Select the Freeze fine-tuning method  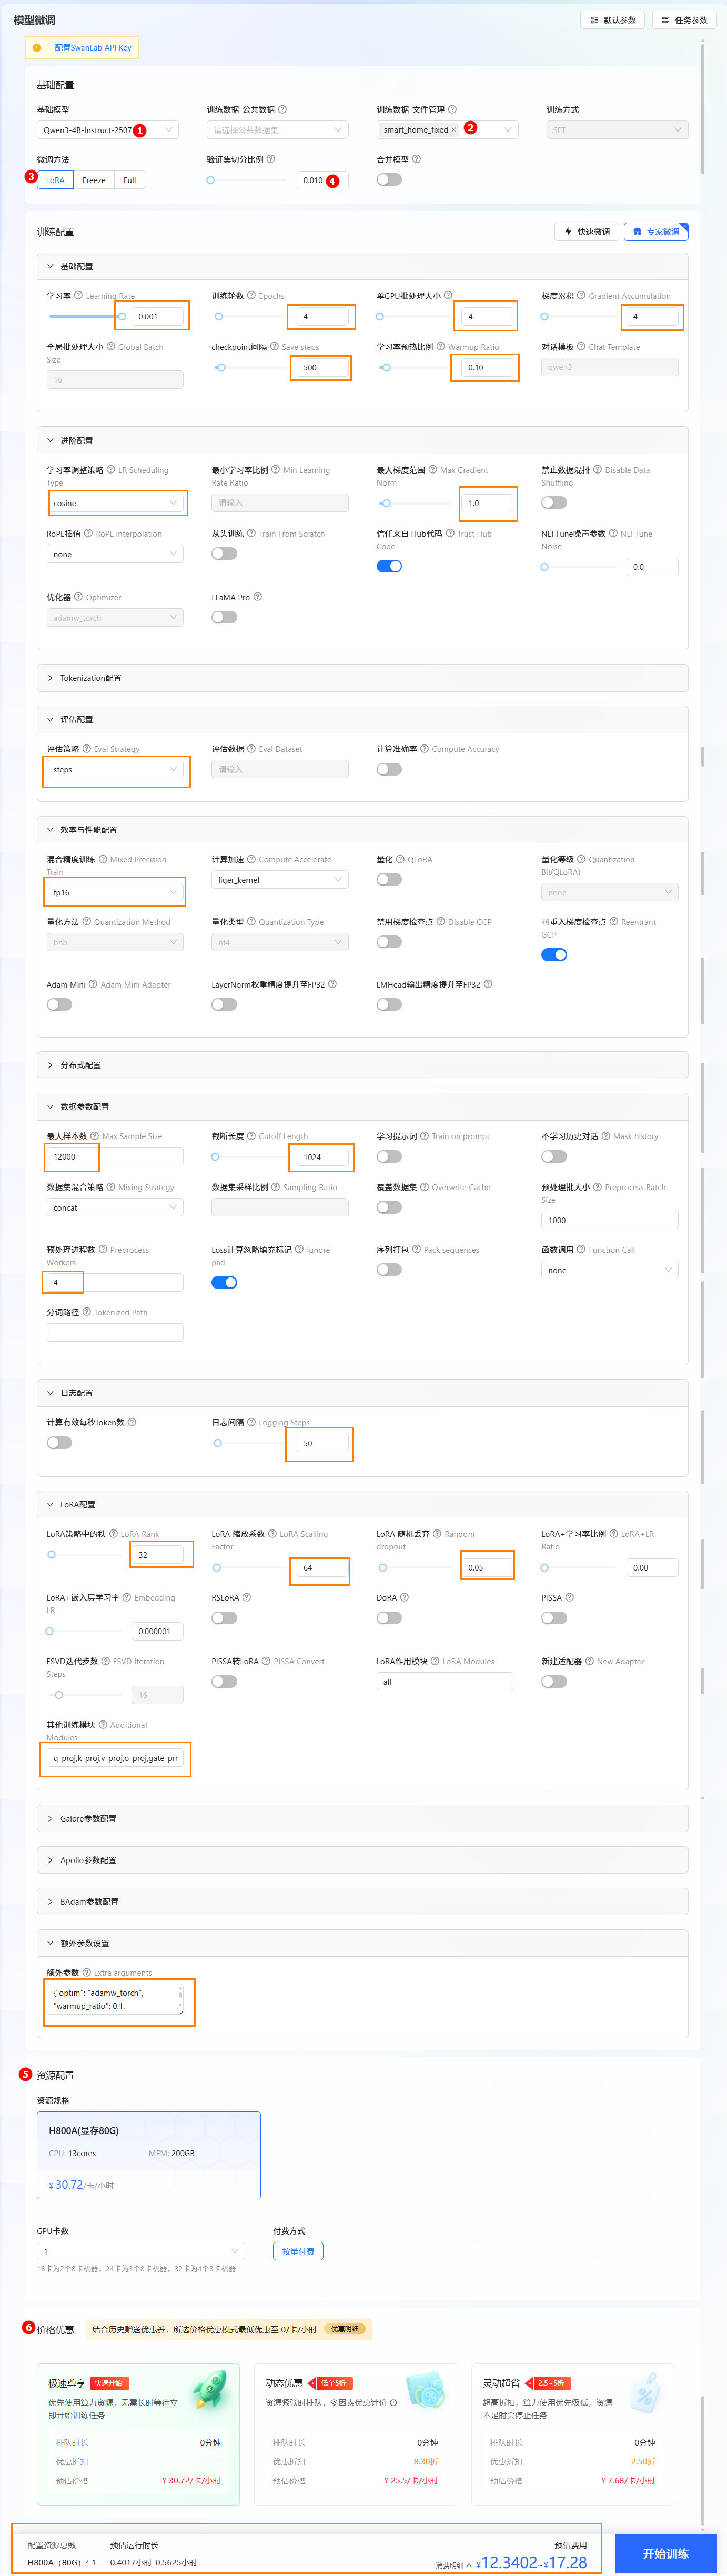point(94,180)
